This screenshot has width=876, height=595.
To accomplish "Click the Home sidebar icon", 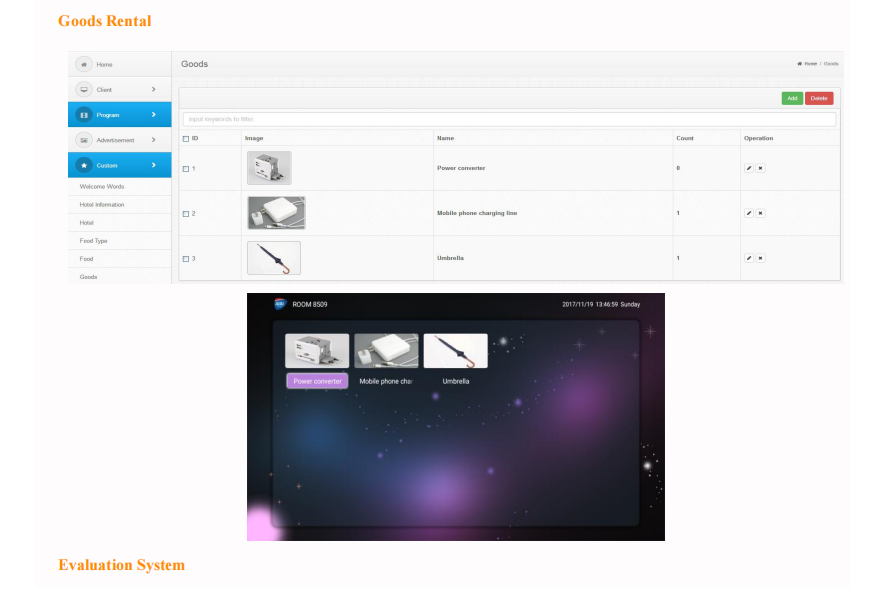I will (x=84, y=64).
